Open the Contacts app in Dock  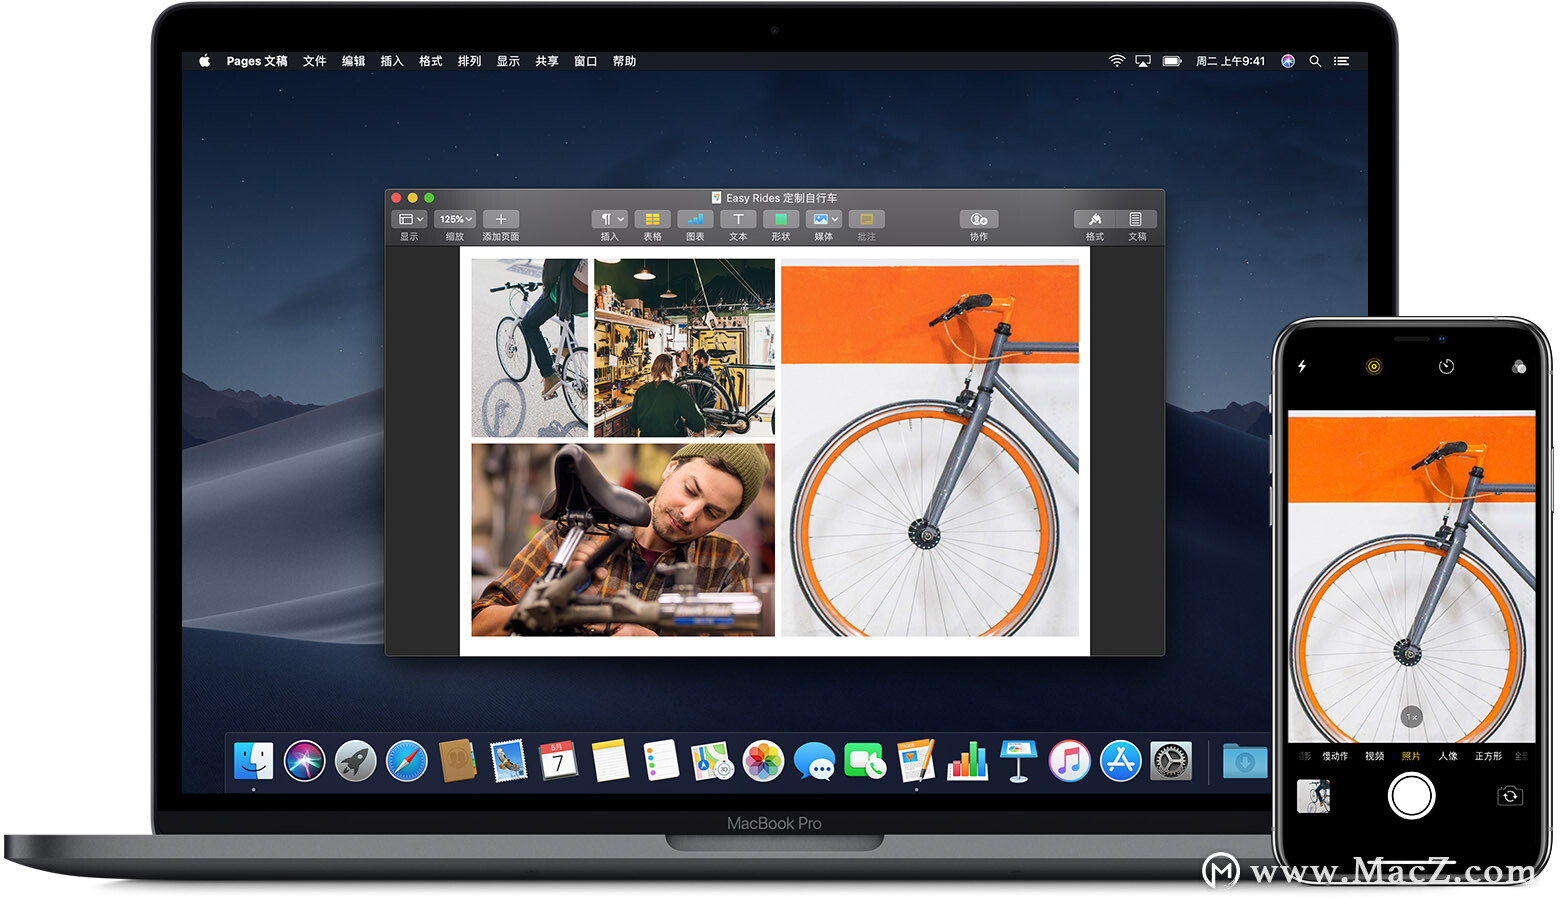tap(457, 761)
